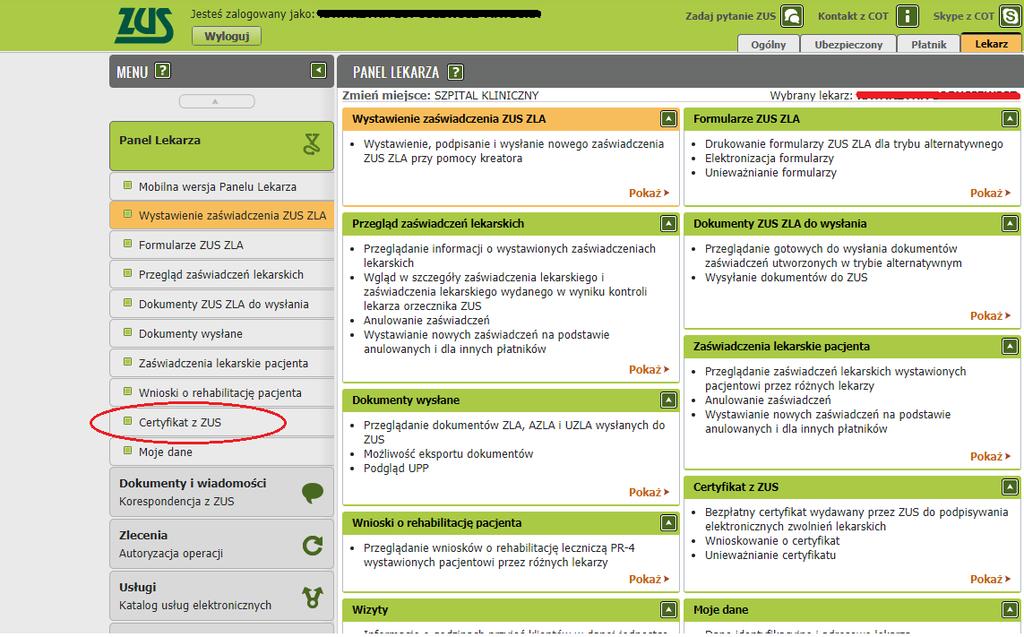Switch to the Ubezpieczony tab
This screenshot has height=637, width=1024.
click(848, 44)
